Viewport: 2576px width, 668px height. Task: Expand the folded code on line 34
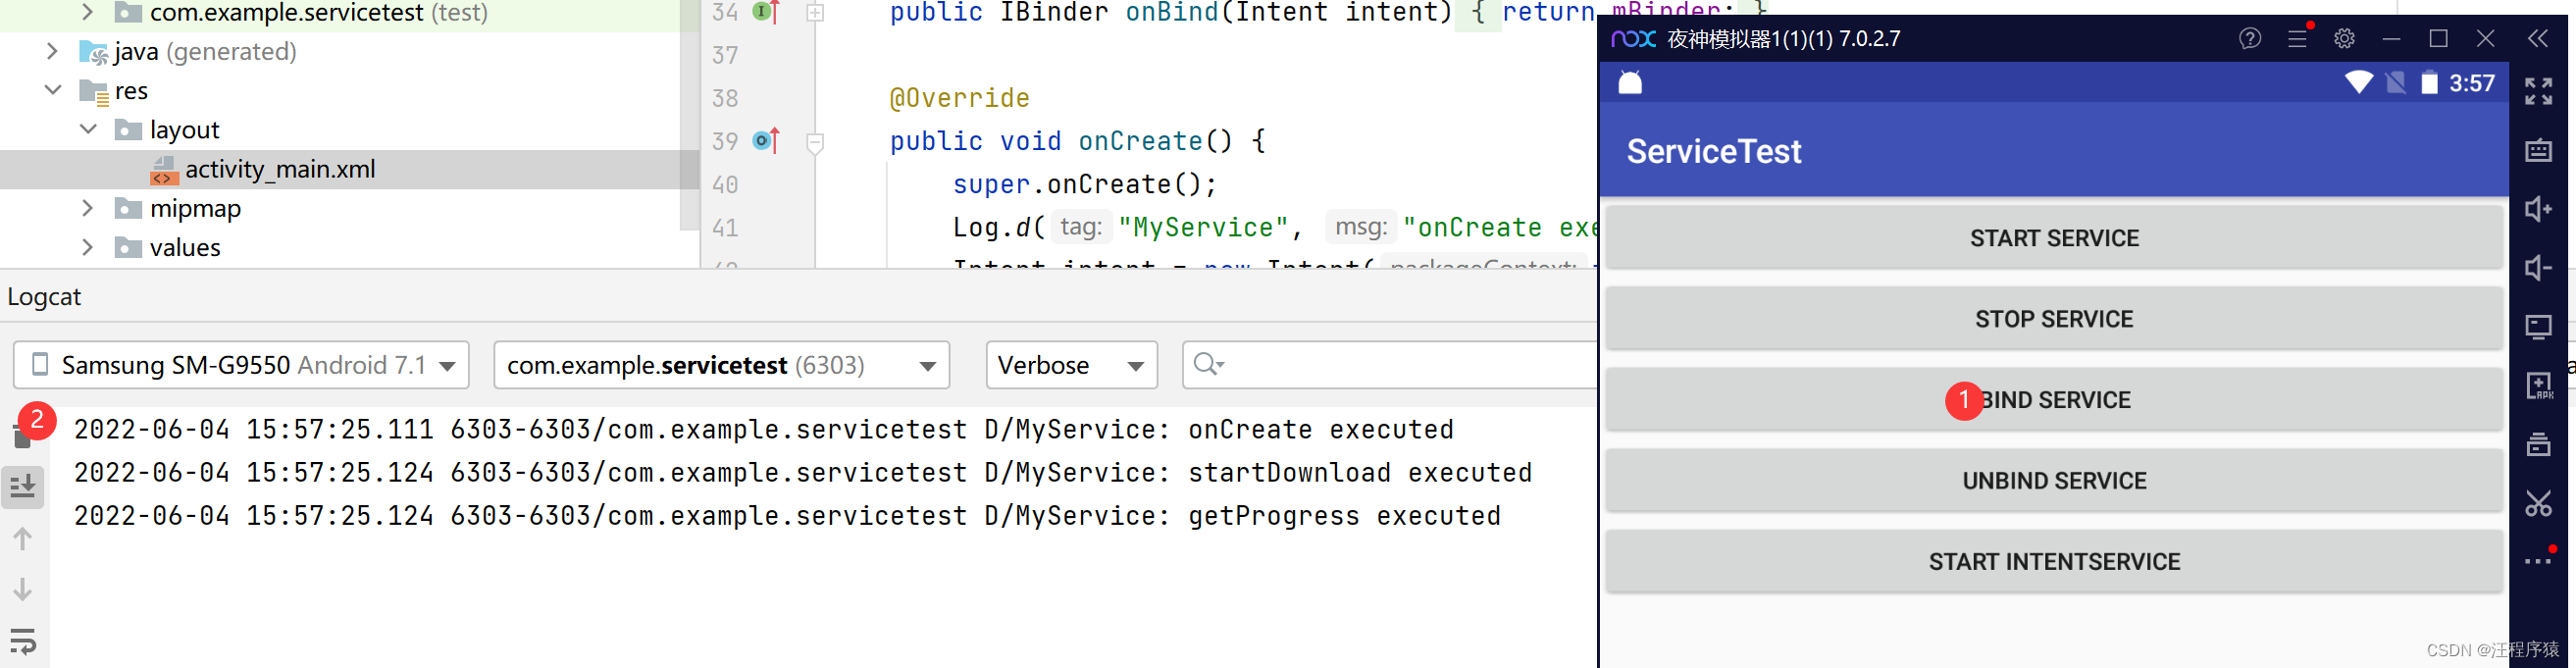click(815, 13)
